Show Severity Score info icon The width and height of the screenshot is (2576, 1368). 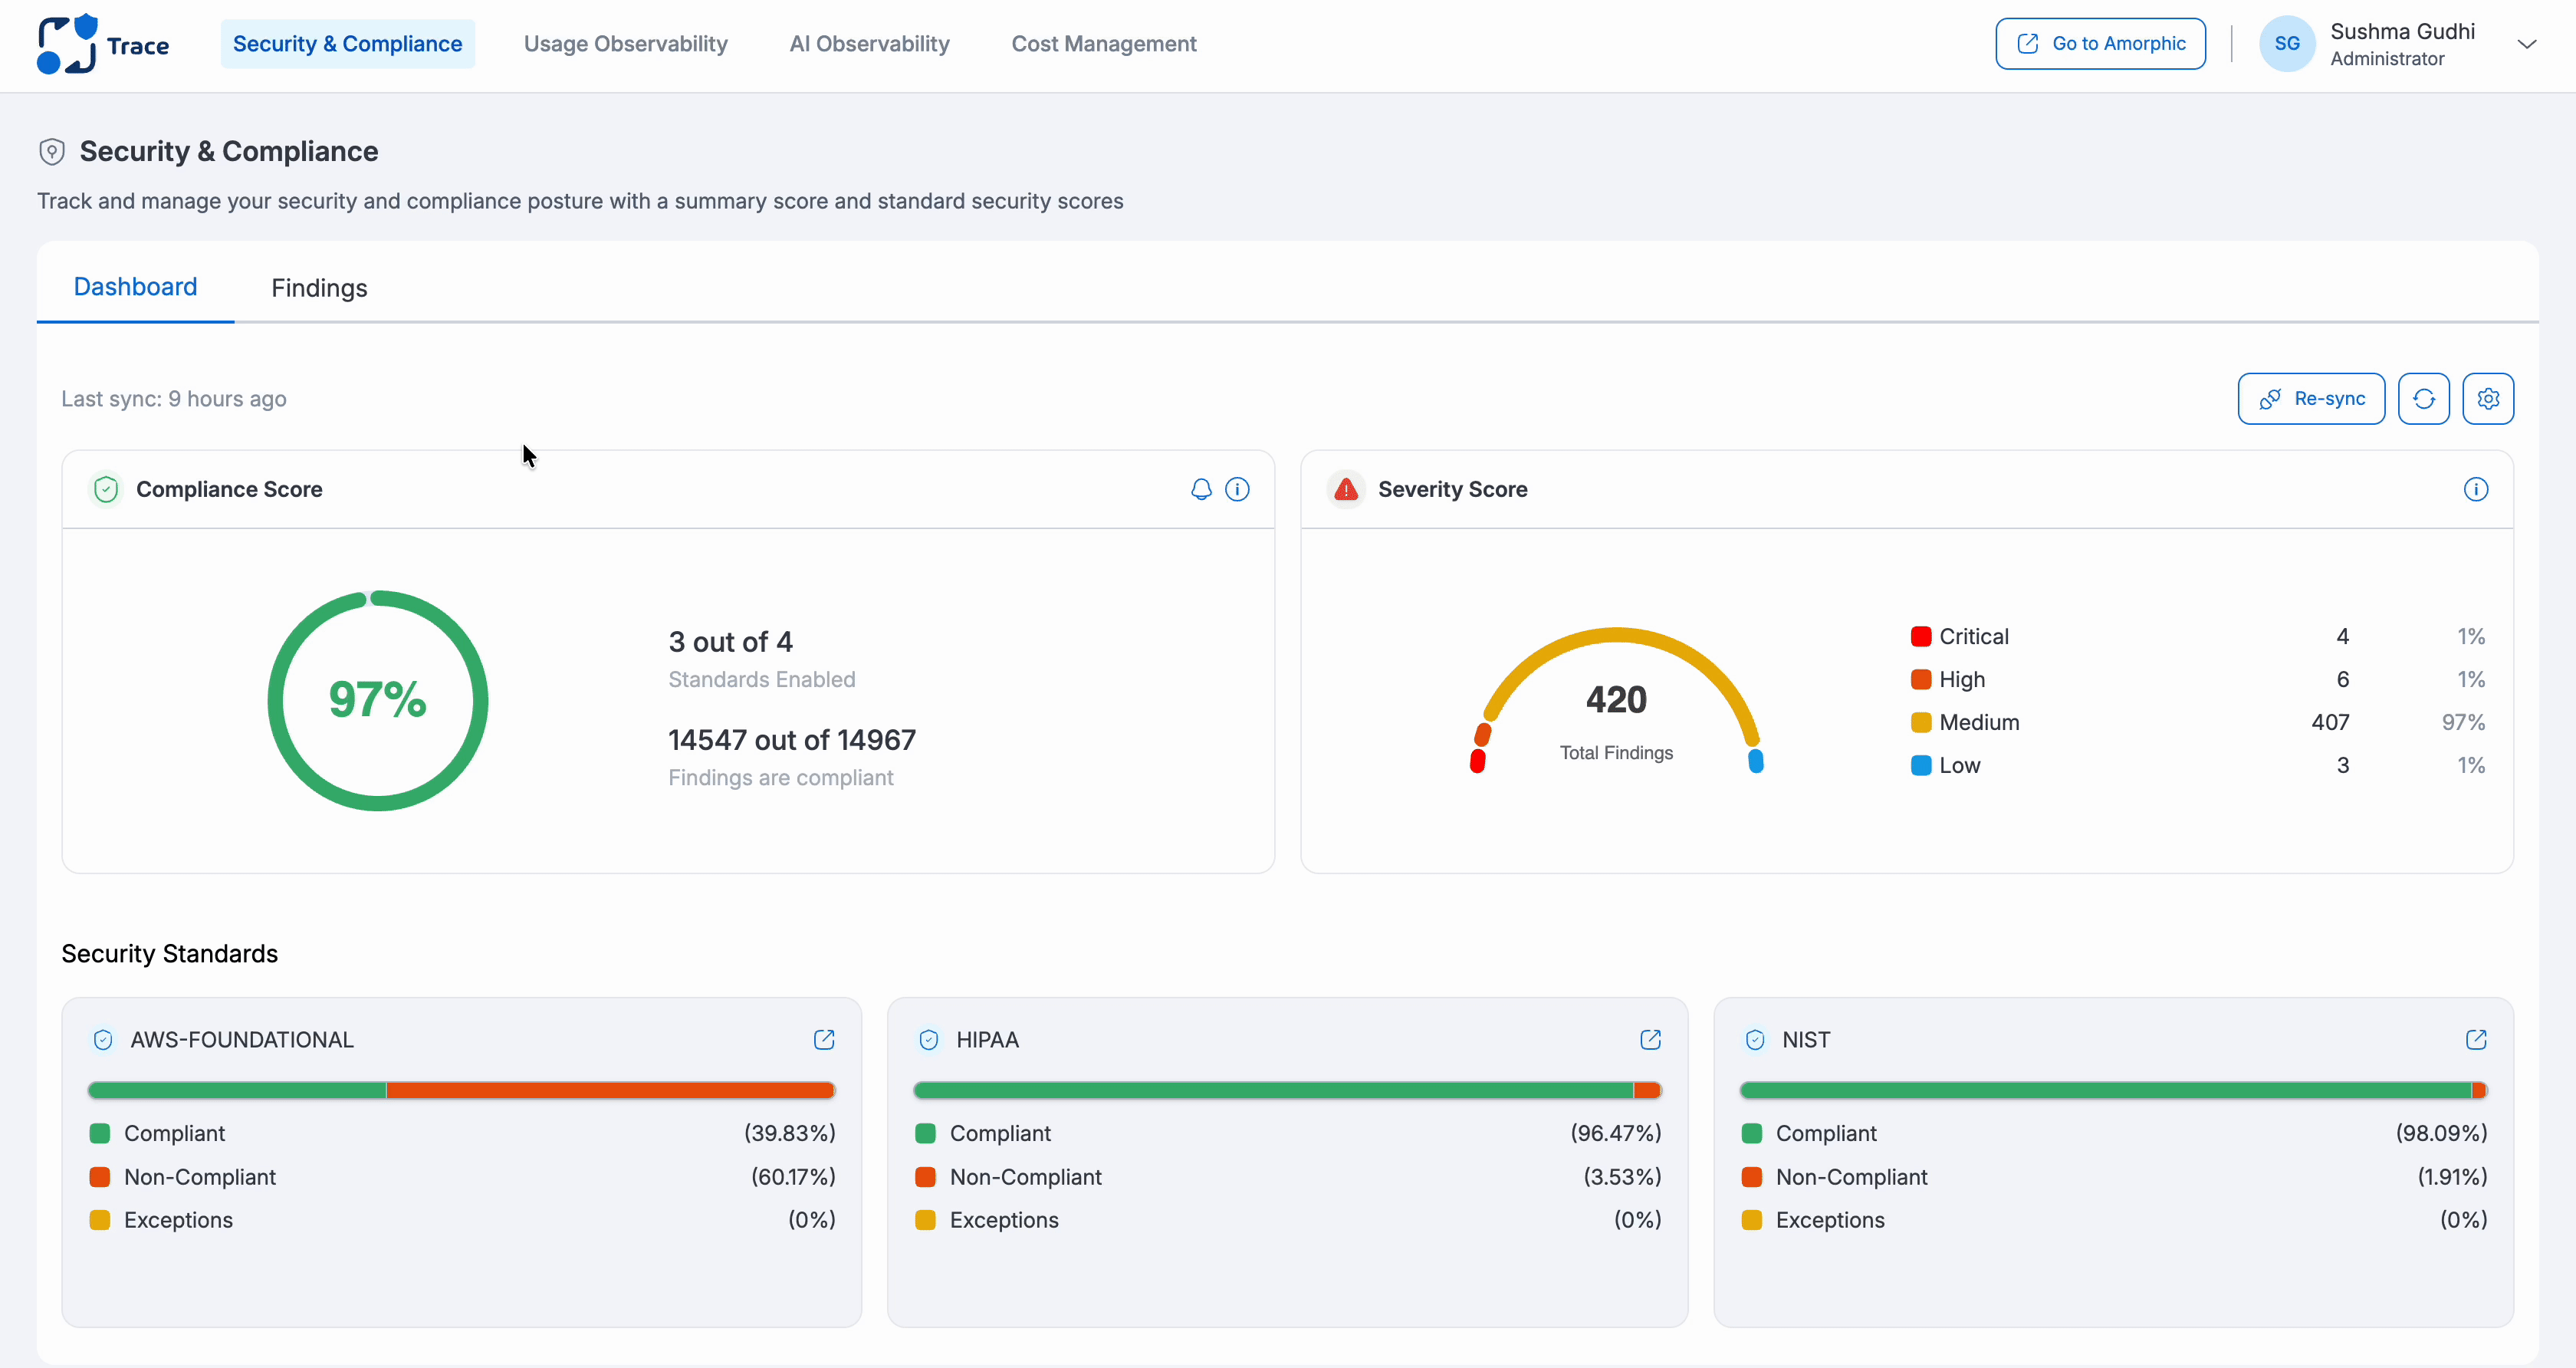[2475, 489]
